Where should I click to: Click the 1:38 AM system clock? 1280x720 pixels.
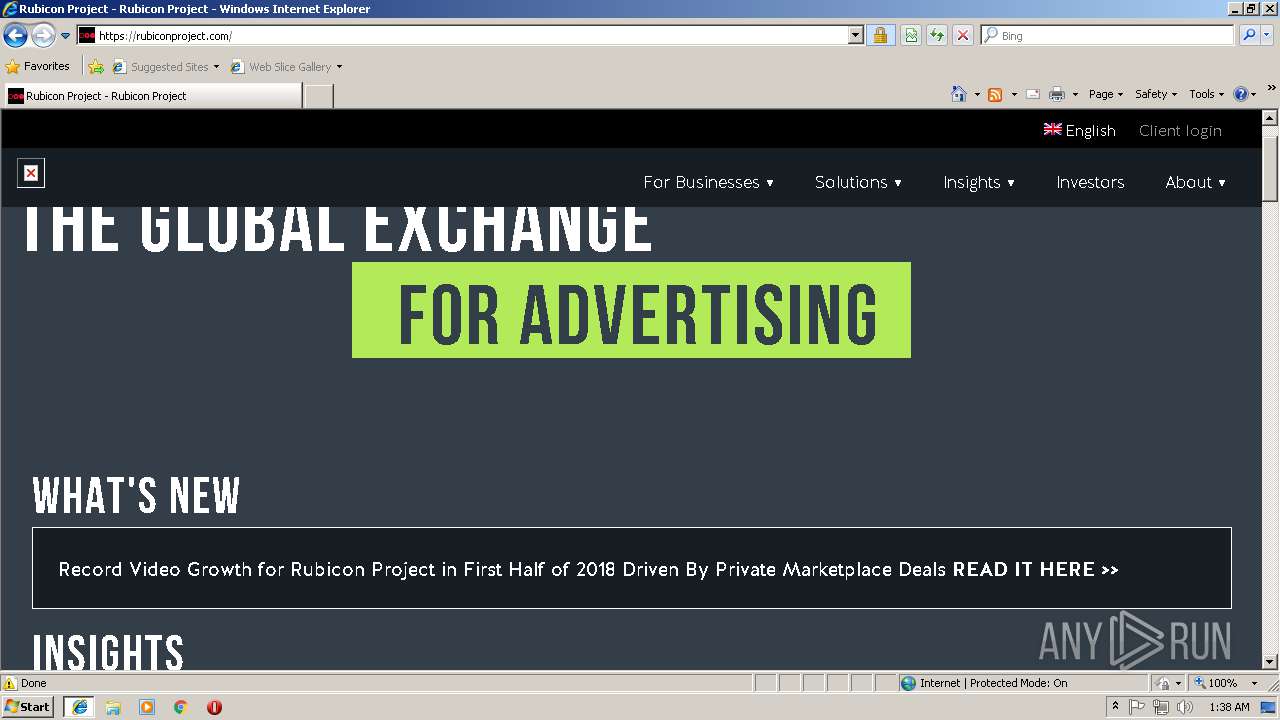1229,707
